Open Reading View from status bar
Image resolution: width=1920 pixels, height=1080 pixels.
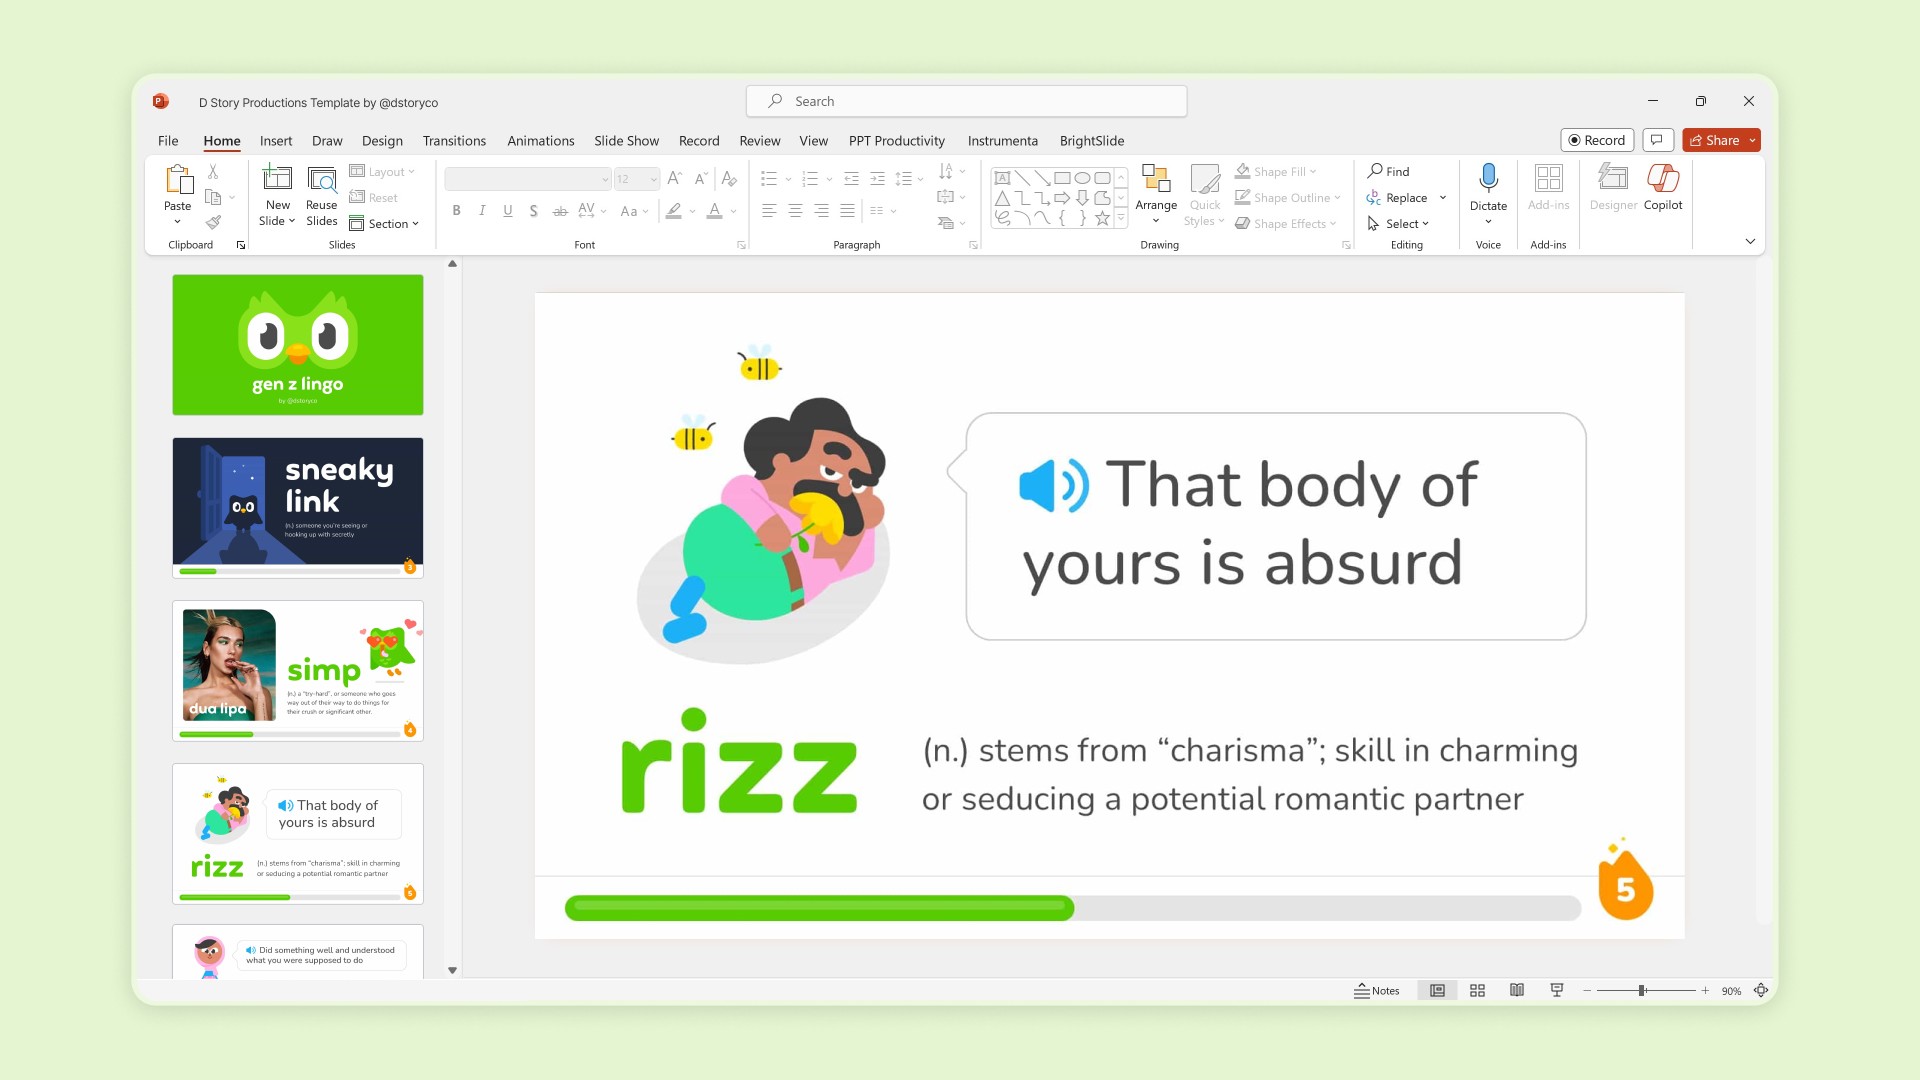(x=1517, y=990)
